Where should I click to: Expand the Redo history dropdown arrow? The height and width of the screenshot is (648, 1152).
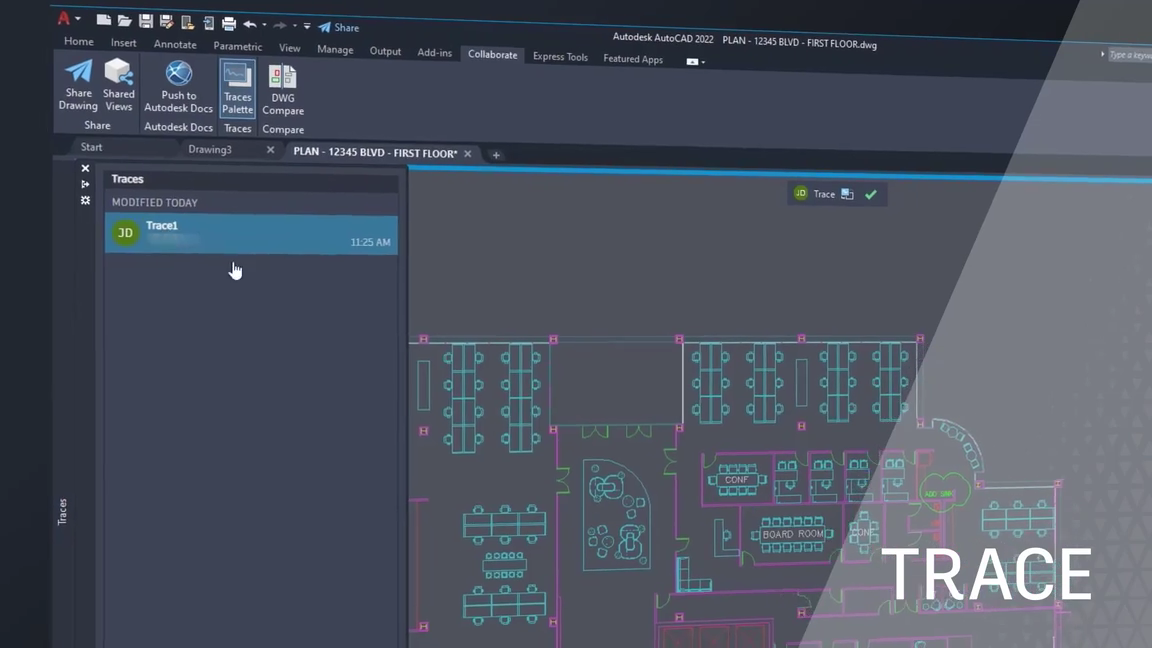point(295,26)
